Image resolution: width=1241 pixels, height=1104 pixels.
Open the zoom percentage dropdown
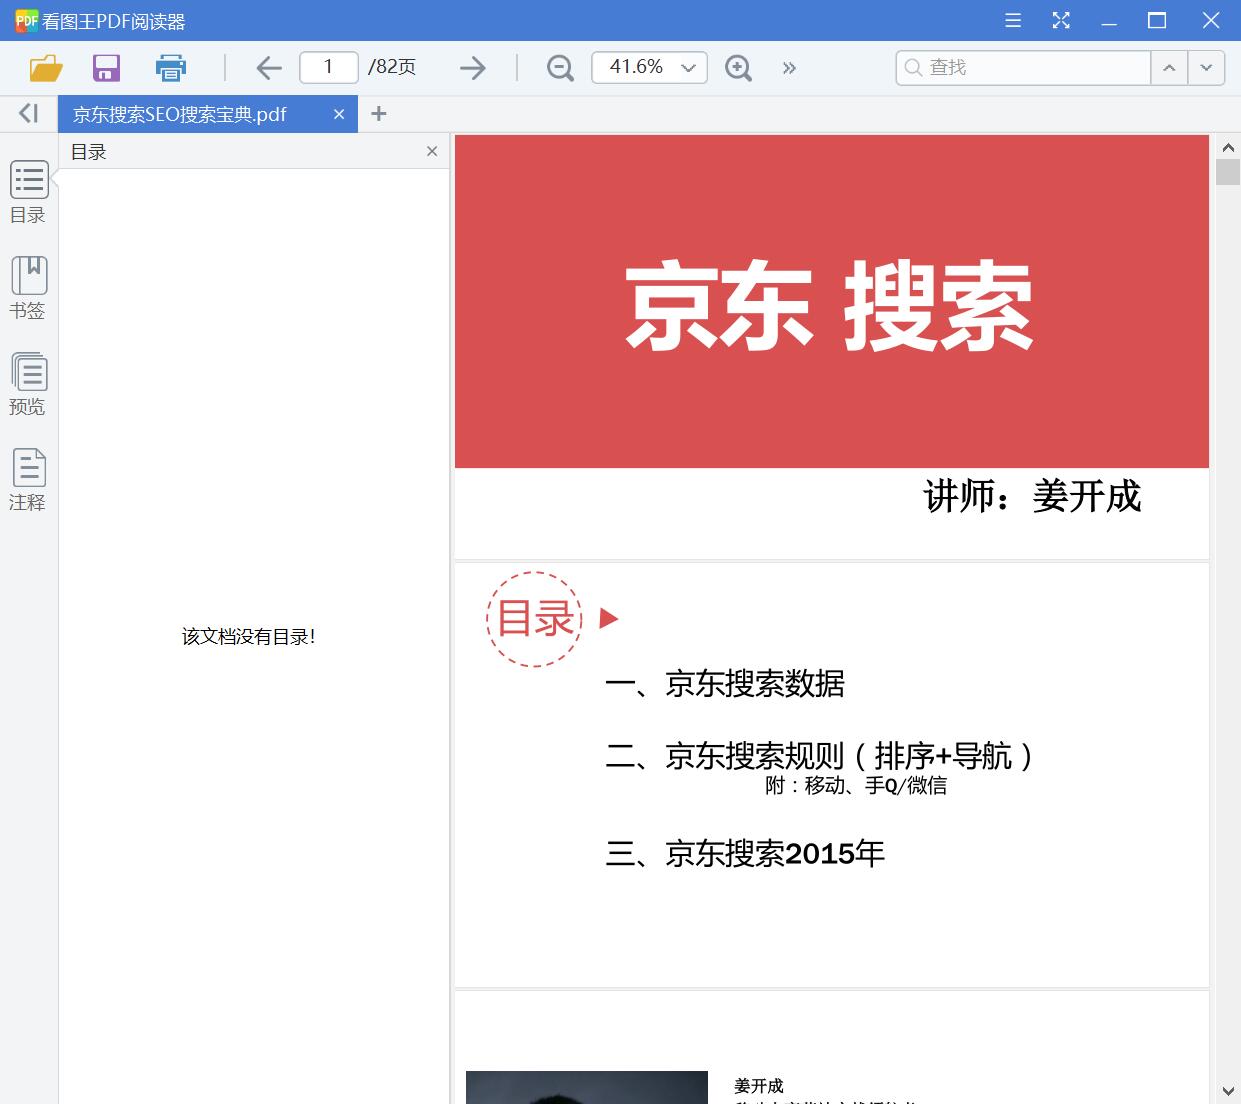point(688,67)
